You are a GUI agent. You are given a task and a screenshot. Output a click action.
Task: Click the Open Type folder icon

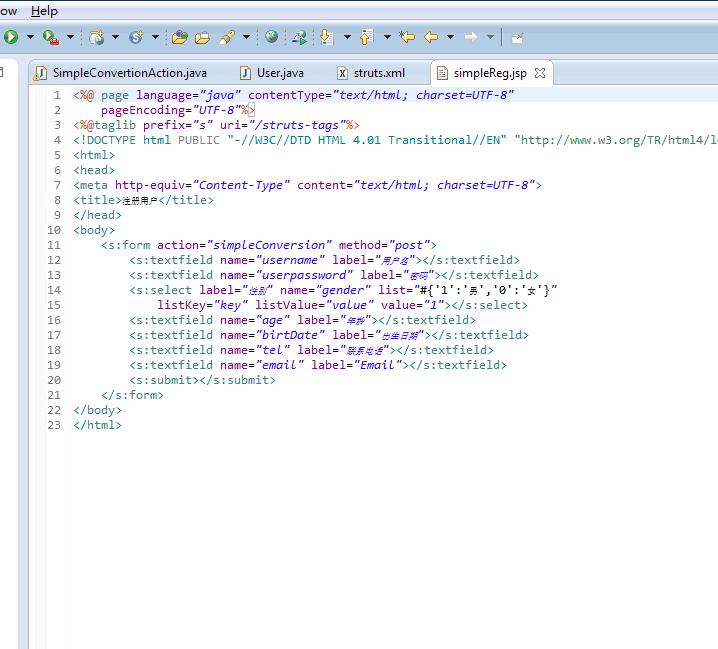[x=180, y=37]
